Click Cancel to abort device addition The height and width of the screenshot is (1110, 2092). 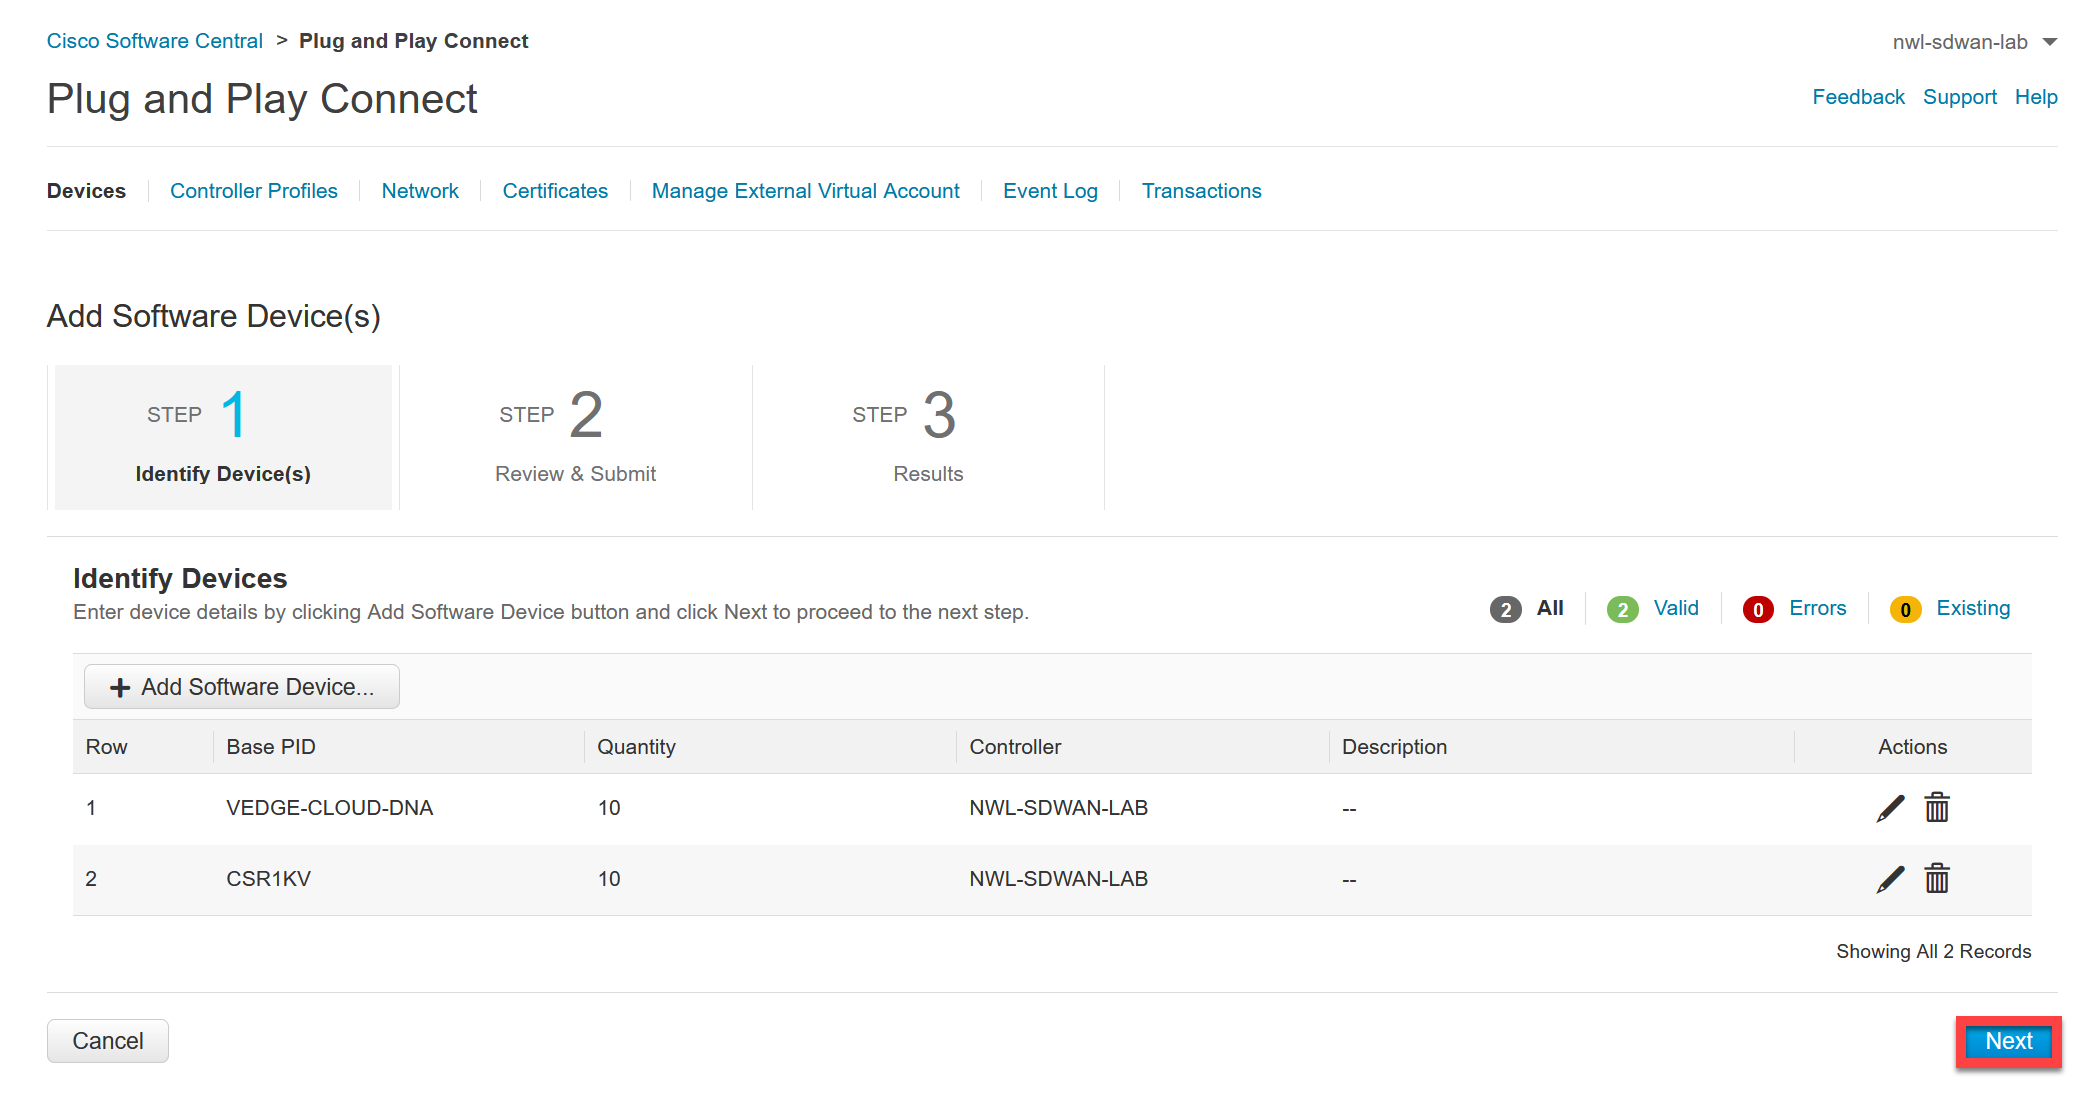[x=111, y=1041]
